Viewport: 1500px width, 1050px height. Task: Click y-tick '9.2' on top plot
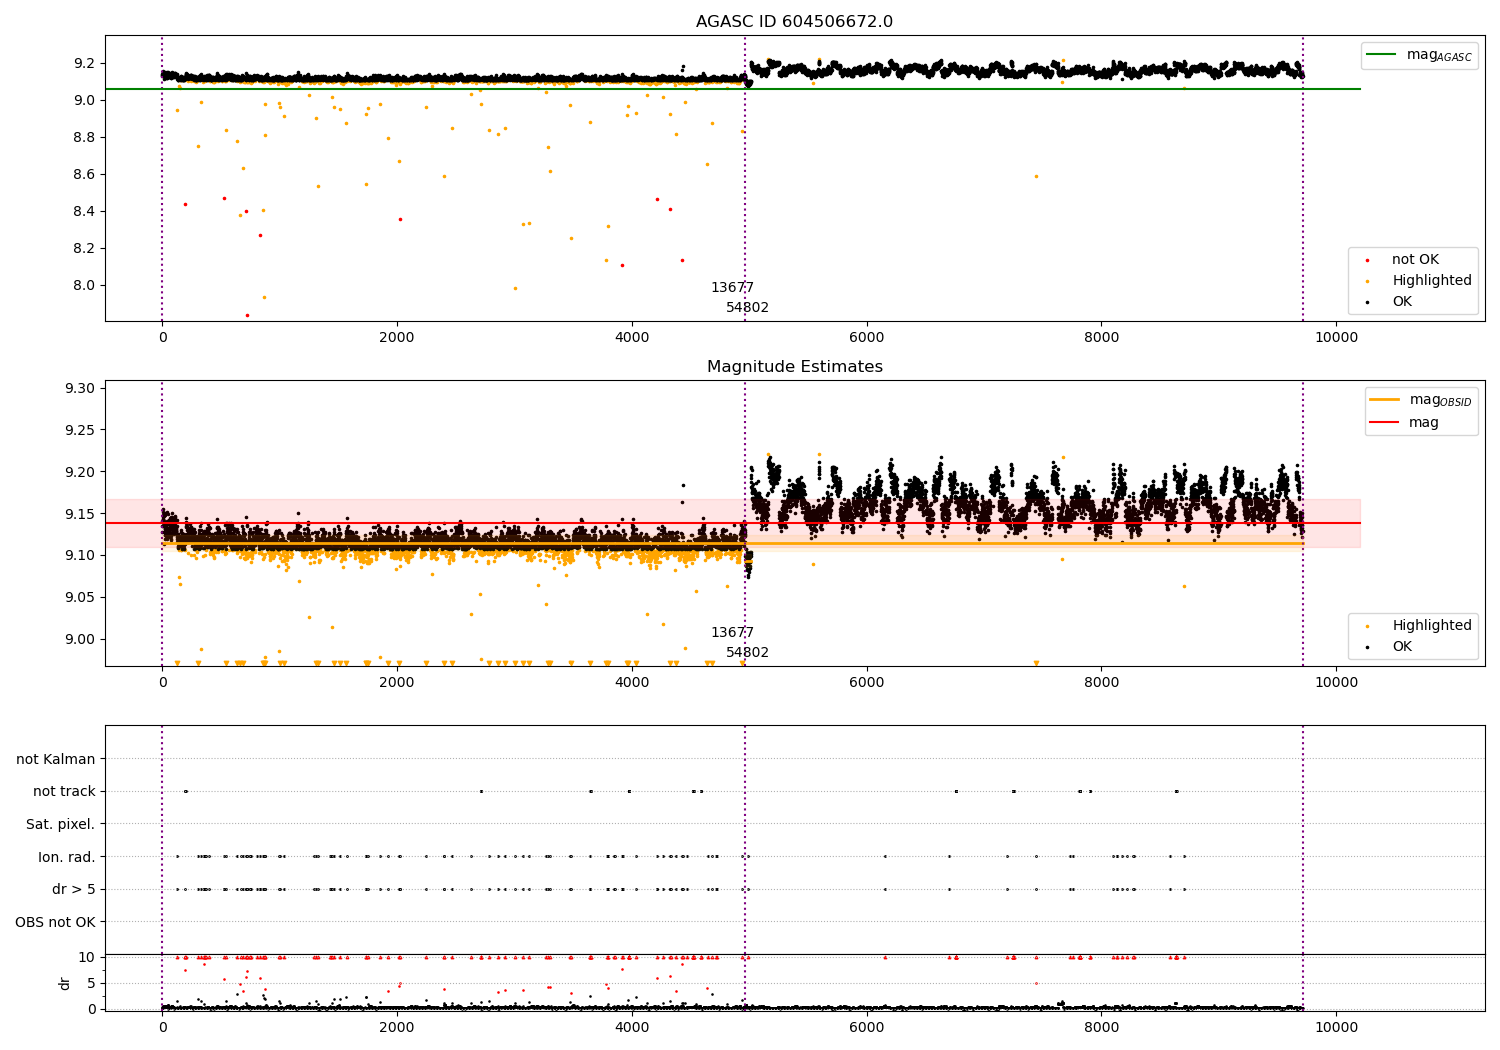point(84,63)
